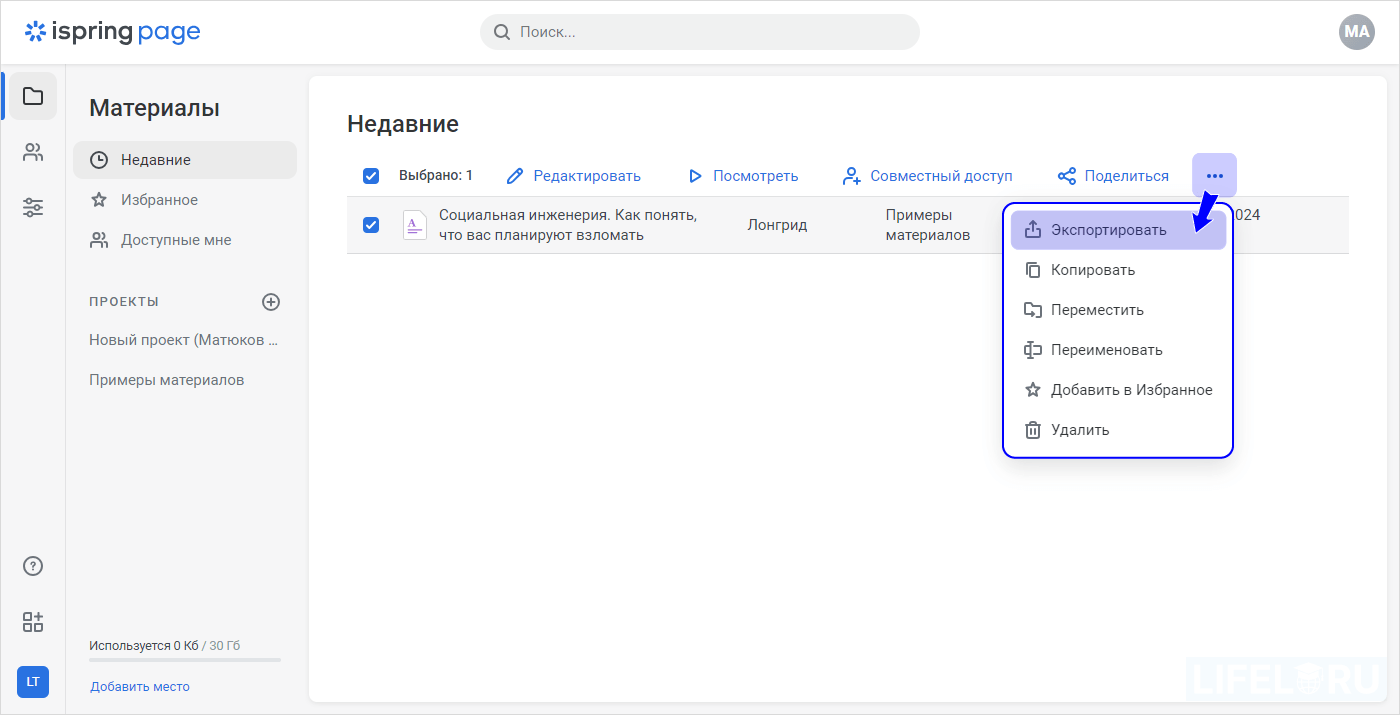The image size is (1400, 715).
Task: Choose Переименовать in the context menu
Action: tap(1108, 349)
